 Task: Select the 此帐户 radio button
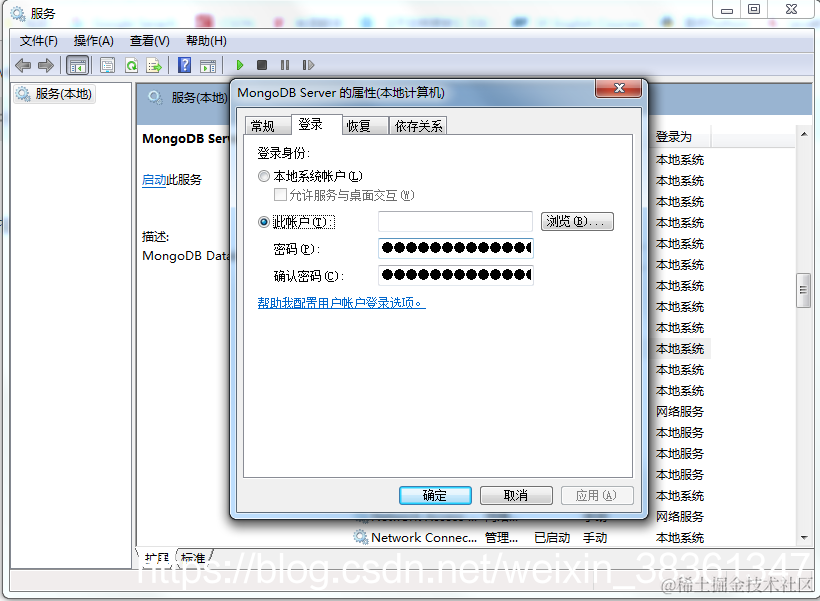(x=262, y=222)
